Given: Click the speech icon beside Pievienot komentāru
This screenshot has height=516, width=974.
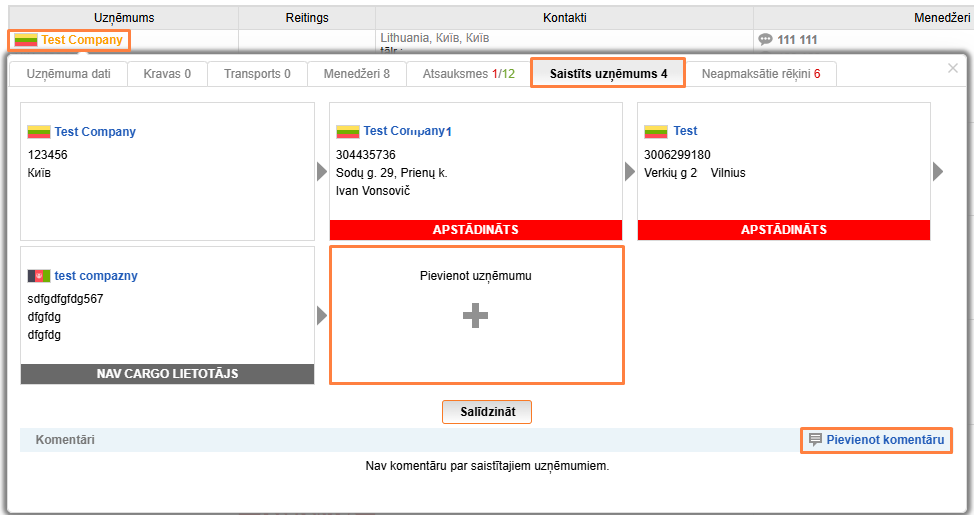Looking at the screenshot, I should coord(815,440).
